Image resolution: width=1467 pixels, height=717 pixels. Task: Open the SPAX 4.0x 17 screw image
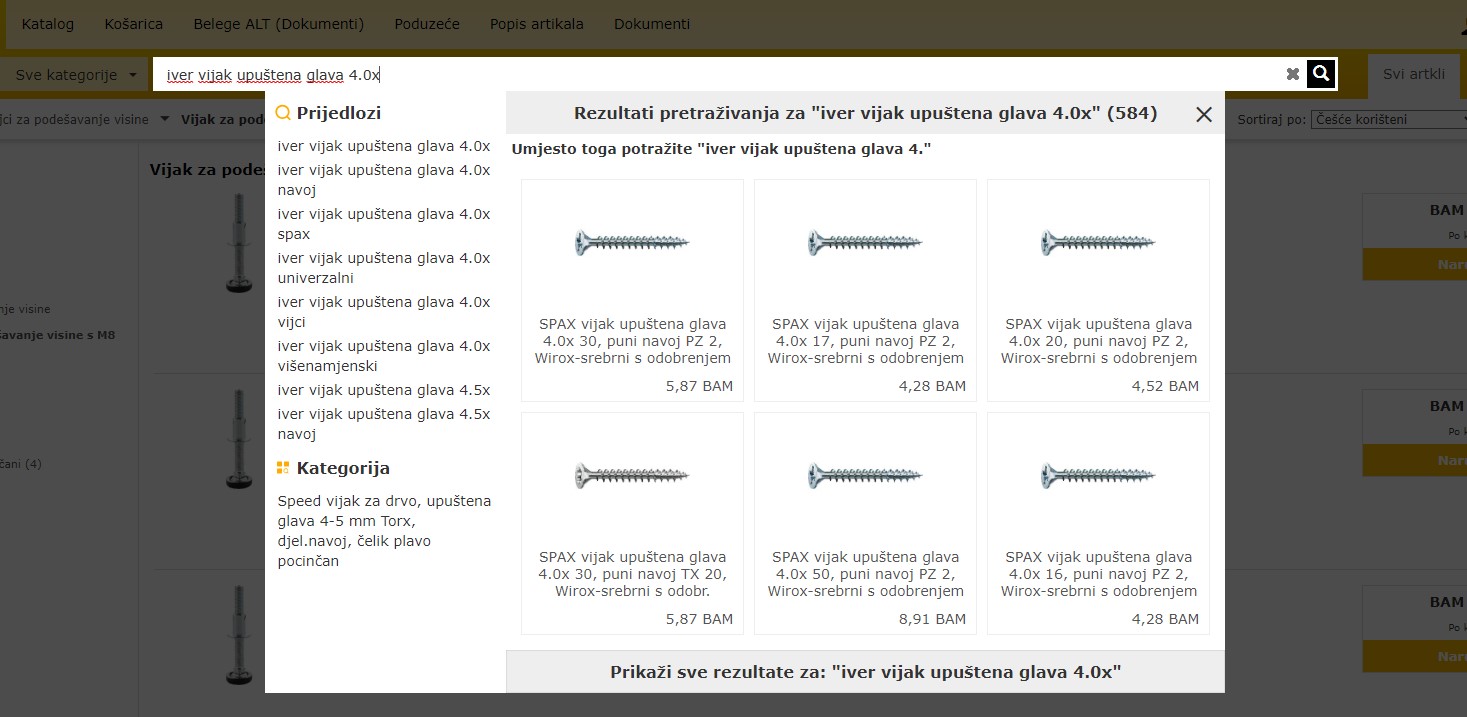click(865, 242)
